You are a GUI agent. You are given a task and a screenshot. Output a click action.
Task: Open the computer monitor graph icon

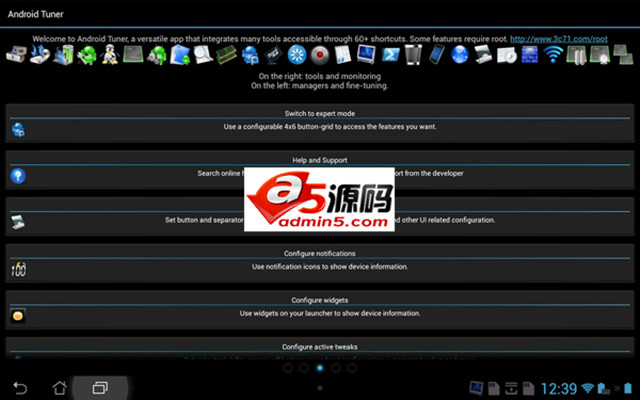tap(366, 55)
